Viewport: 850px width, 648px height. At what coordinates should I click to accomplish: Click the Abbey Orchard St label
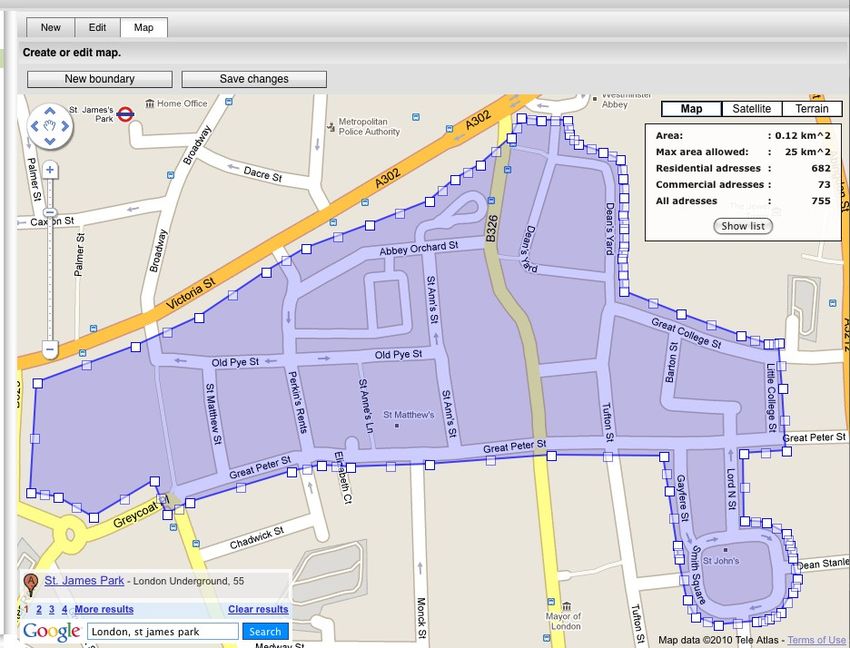[x=418, y=248]
